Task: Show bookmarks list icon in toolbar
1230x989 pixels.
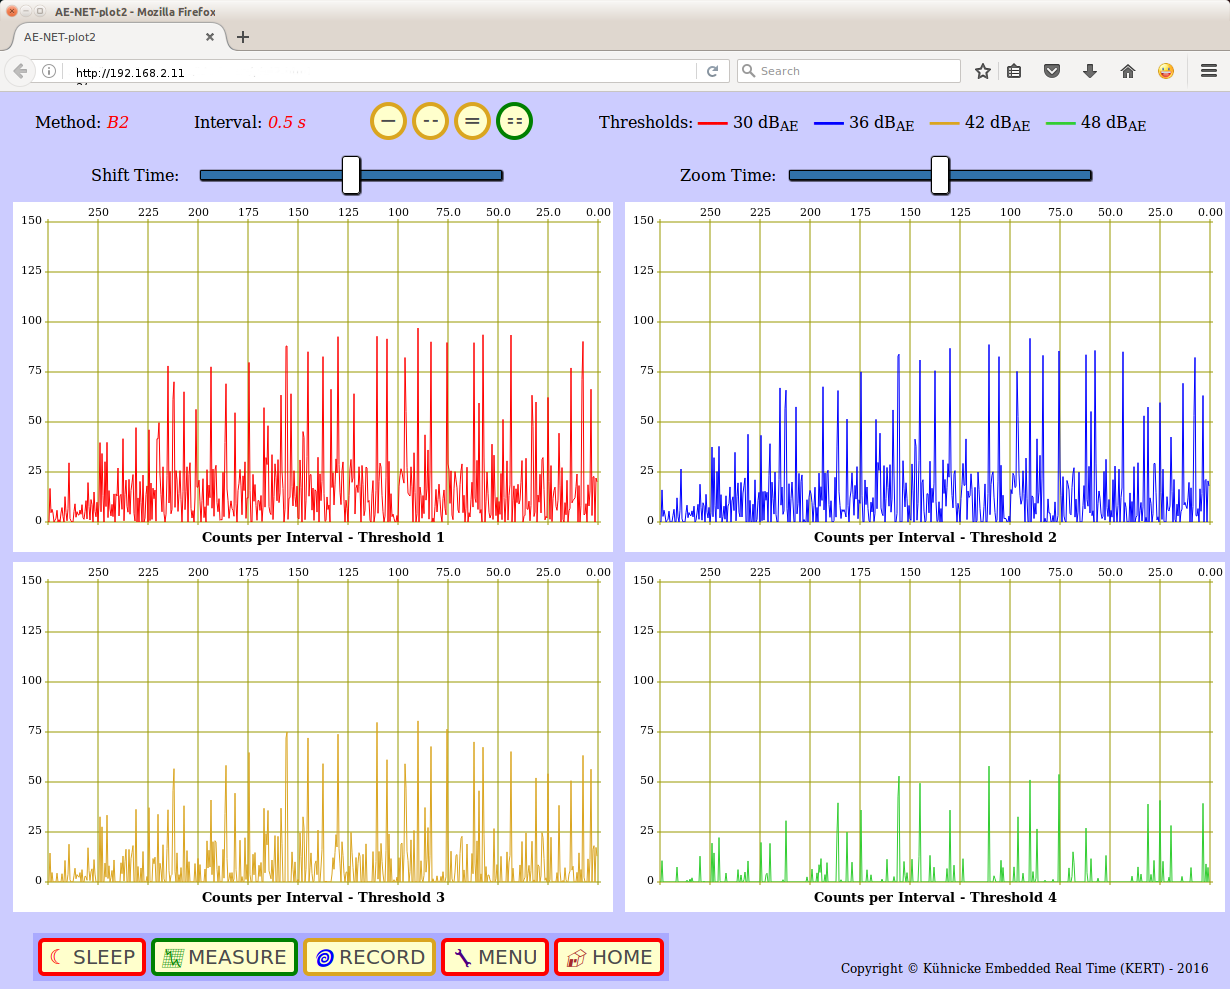Action: coord(1014,71)
